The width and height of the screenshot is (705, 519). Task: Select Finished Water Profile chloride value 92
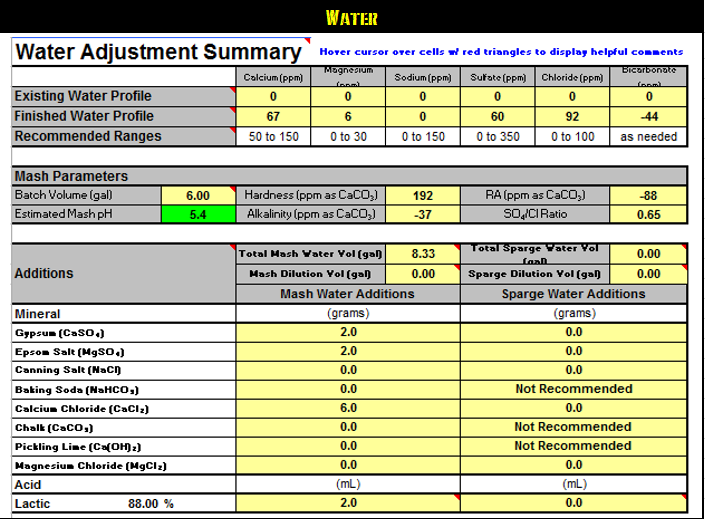(572, 117)
